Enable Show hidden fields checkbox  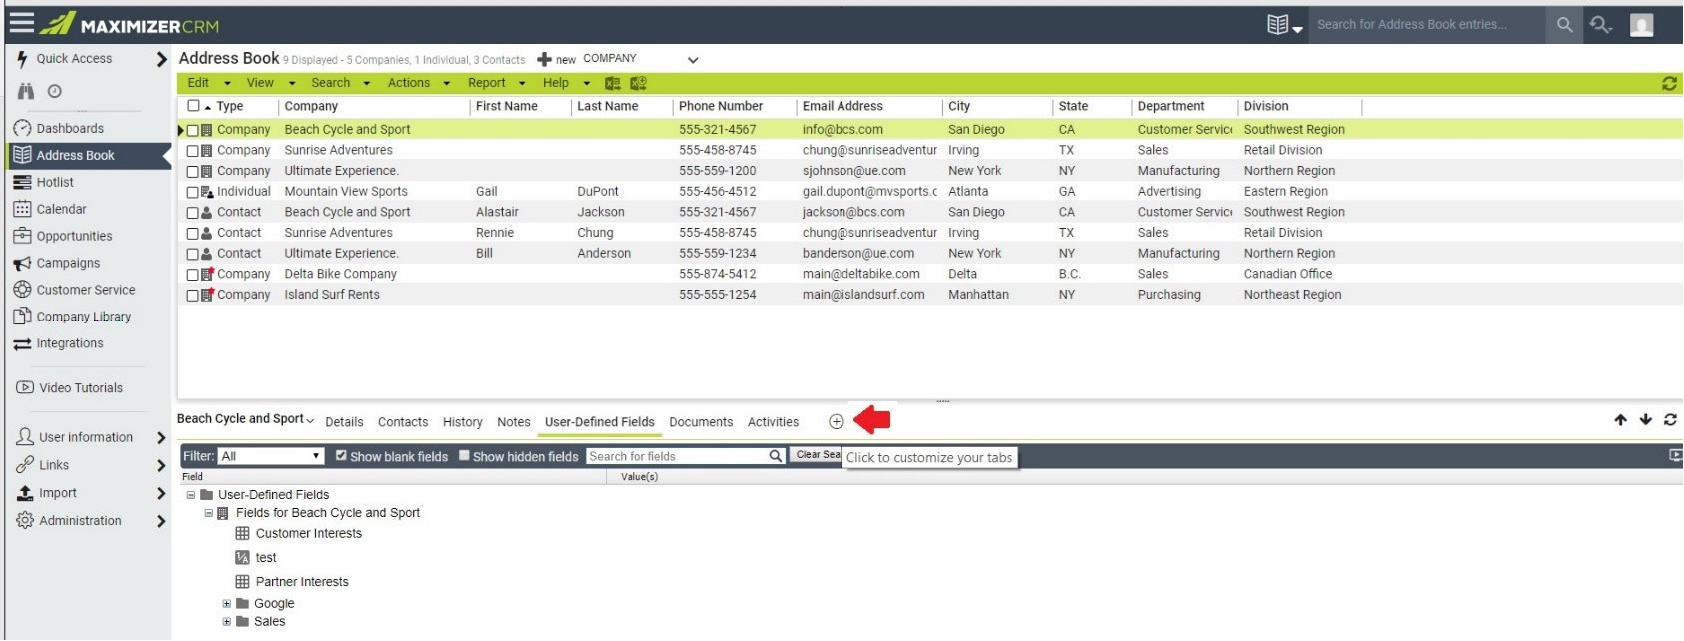point(464,456)
